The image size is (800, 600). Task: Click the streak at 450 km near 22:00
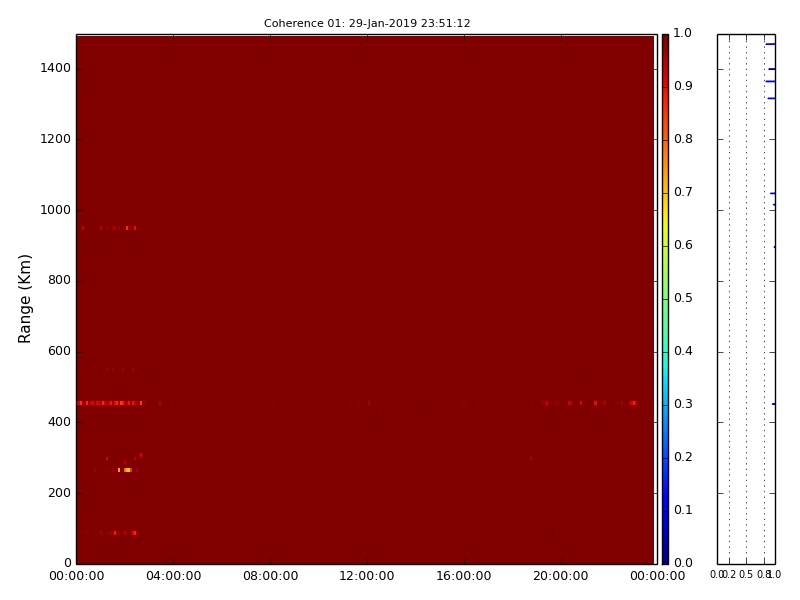[590, 403]
